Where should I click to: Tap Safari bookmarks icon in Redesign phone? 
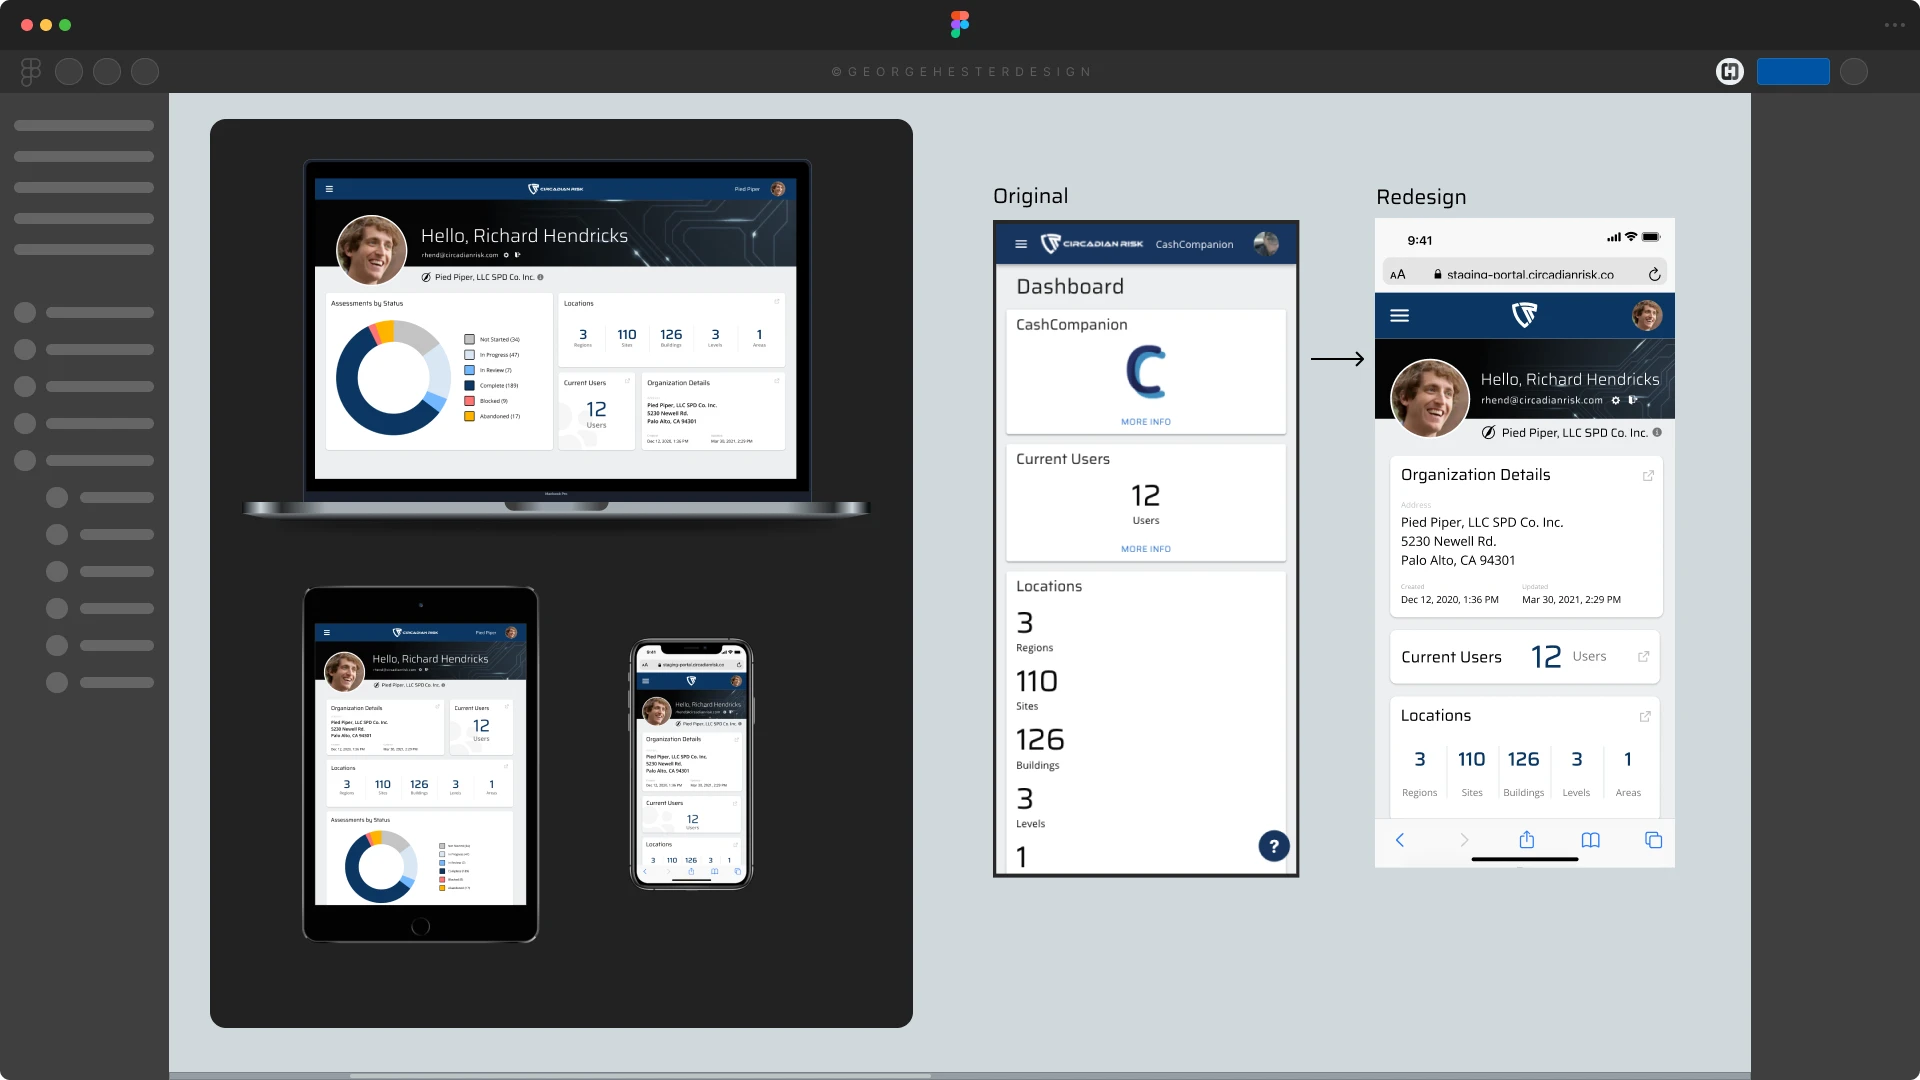1590,840
